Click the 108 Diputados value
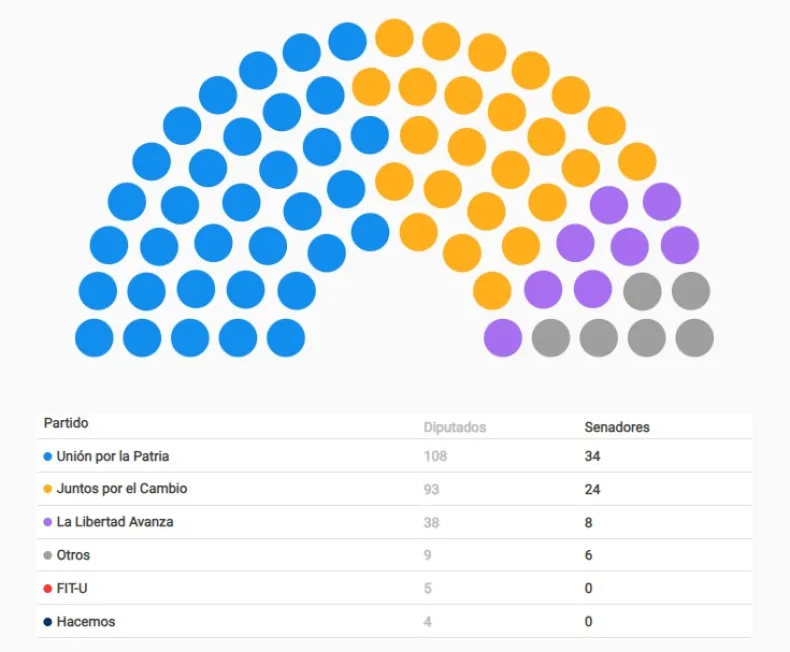Screen dimensions: 790x652 click(435, 457)
